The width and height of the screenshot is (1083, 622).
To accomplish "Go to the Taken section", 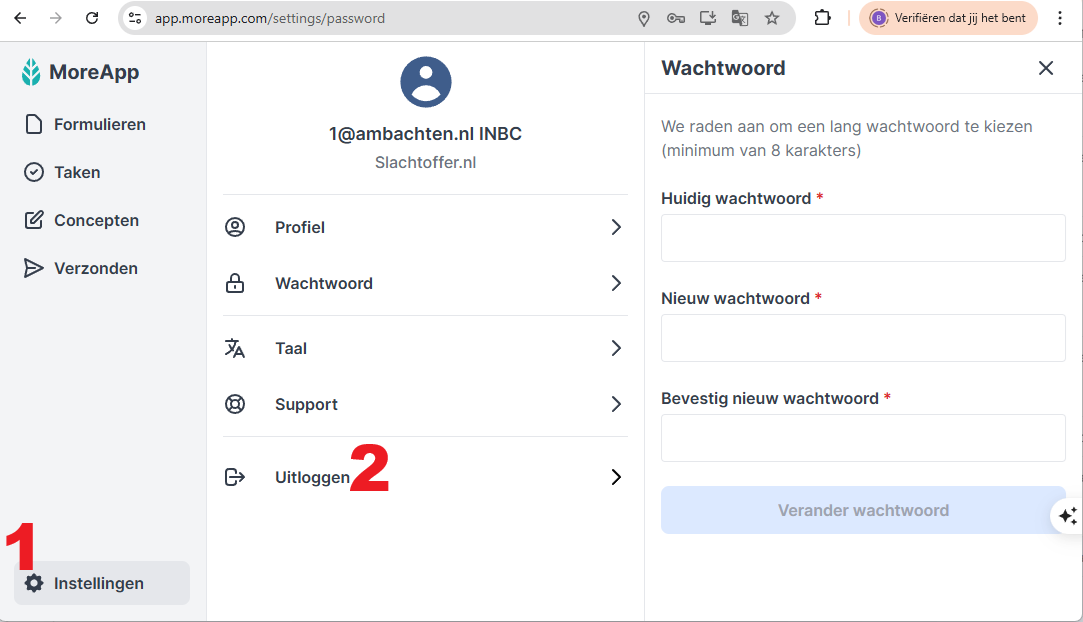I will point(77,172).
